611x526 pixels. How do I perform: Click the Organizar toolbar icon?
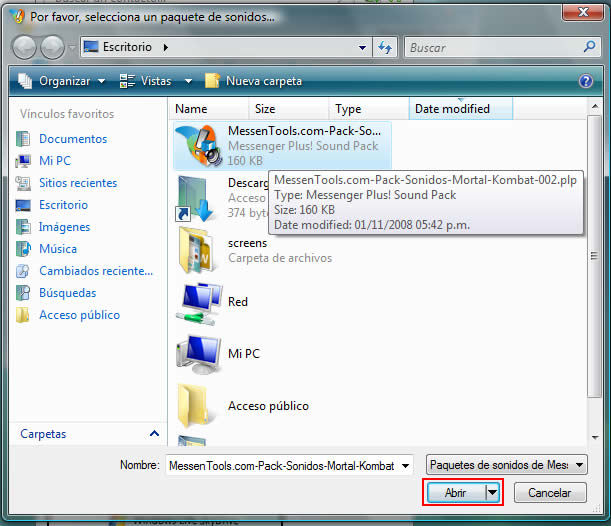click(25, 81)
